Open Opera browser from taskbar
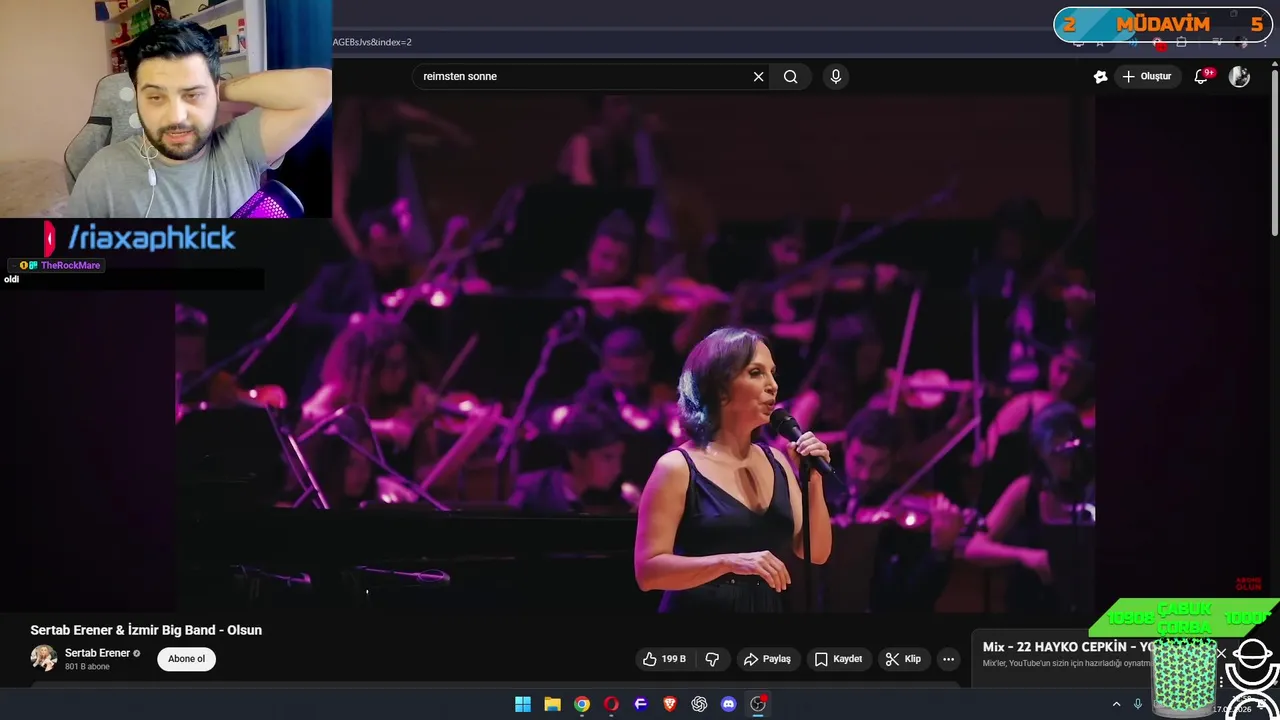Screen dimensions: 1280x720 611,704
